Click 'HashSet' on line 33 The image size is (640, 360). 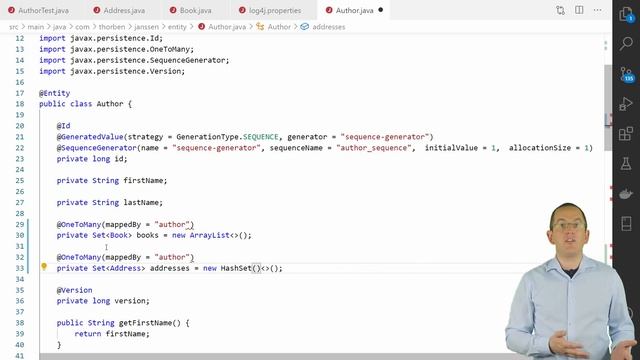[236, 268]
